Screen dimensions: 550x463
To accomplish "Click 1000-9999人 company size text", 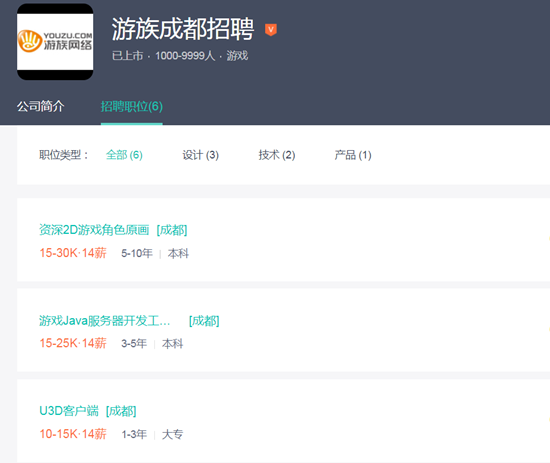I will click(185, 56).
